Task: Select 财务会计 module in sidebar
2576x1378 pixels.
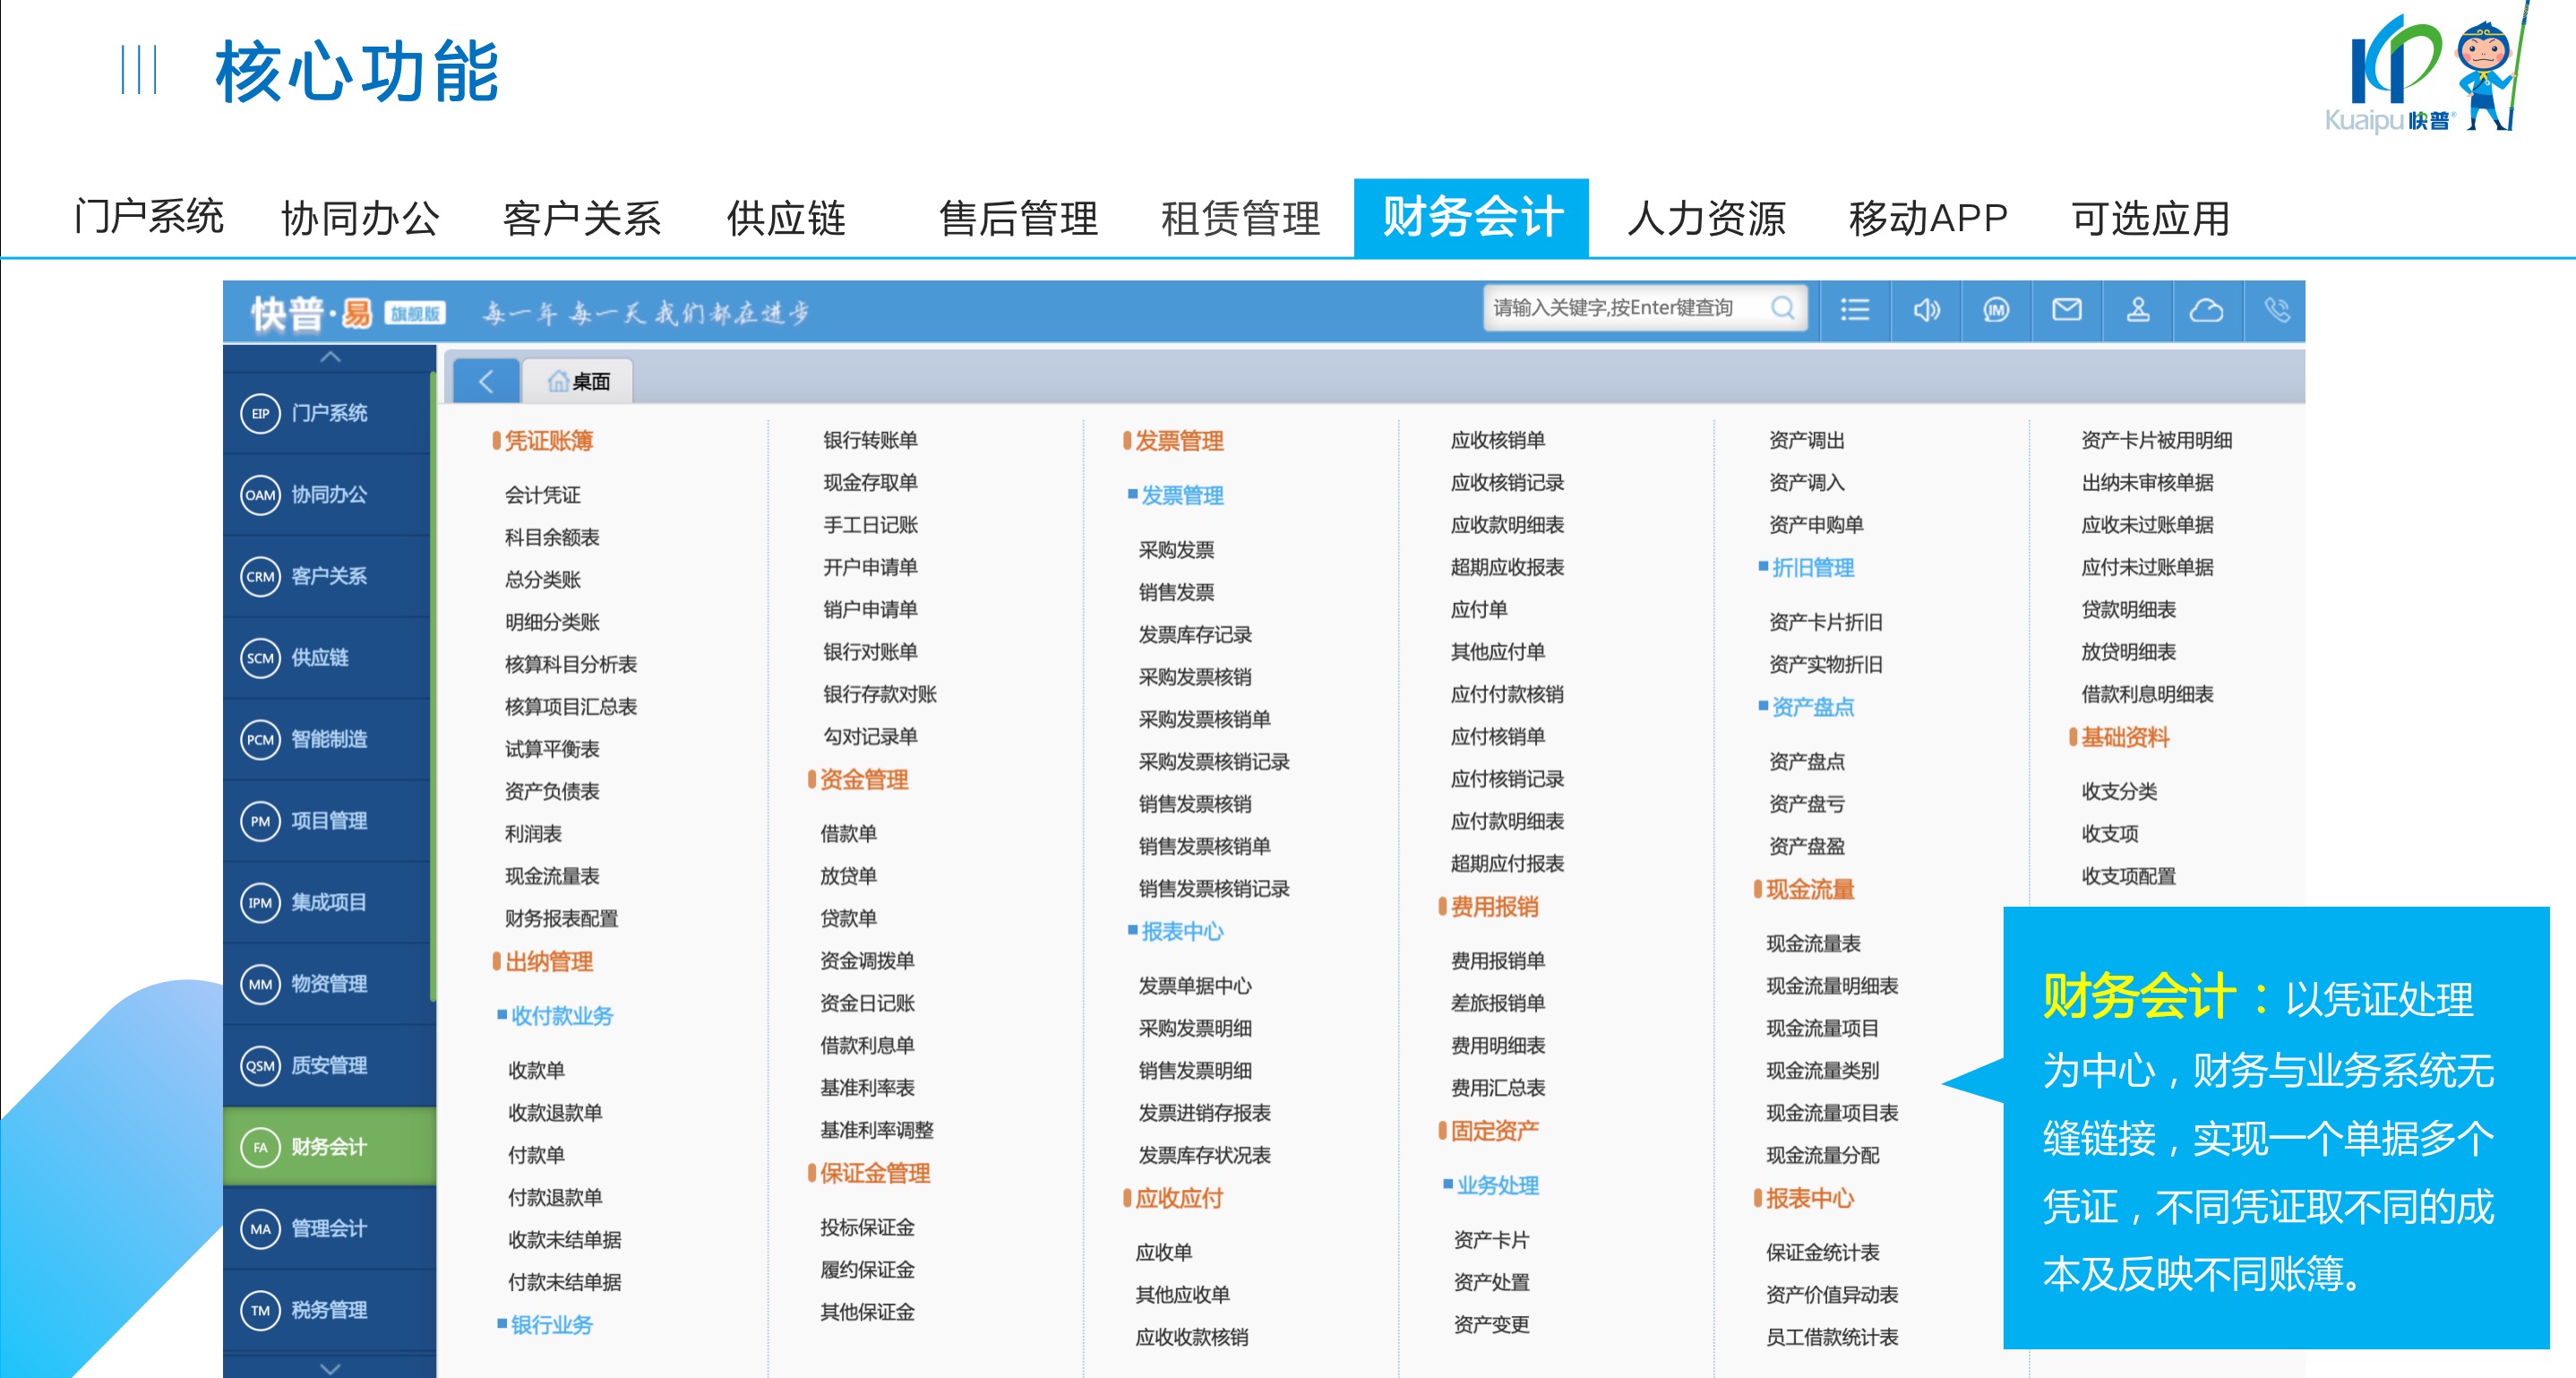Action: [x=328, y=1146]
